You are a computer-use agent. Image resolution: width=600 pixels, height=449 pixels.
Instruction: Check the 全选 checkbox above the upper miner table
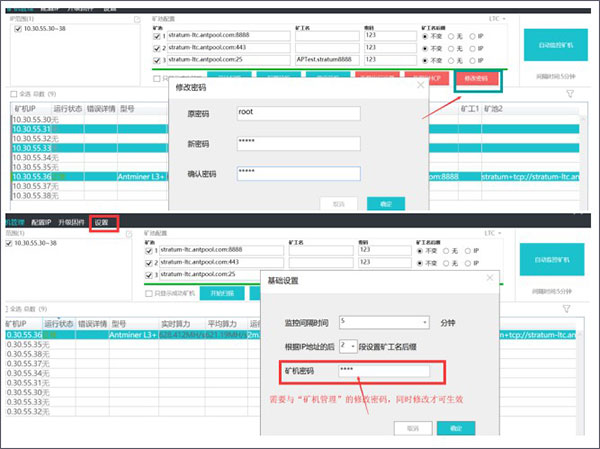(x=14, y=94)
